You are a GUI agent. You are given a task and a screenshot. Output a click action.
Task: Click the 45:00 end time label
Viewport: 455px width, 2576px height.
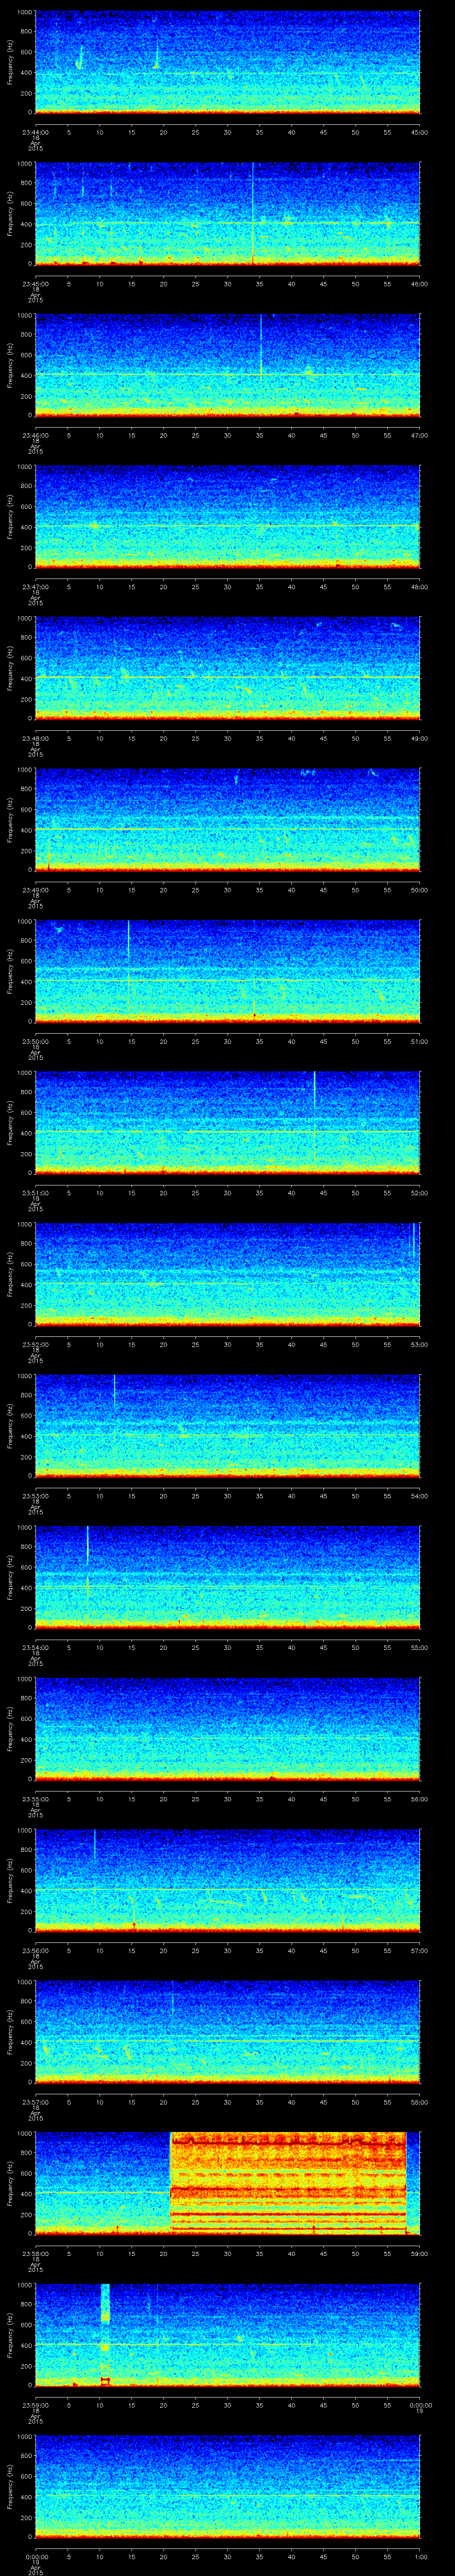pyautogui.click(x=420, y=132)
